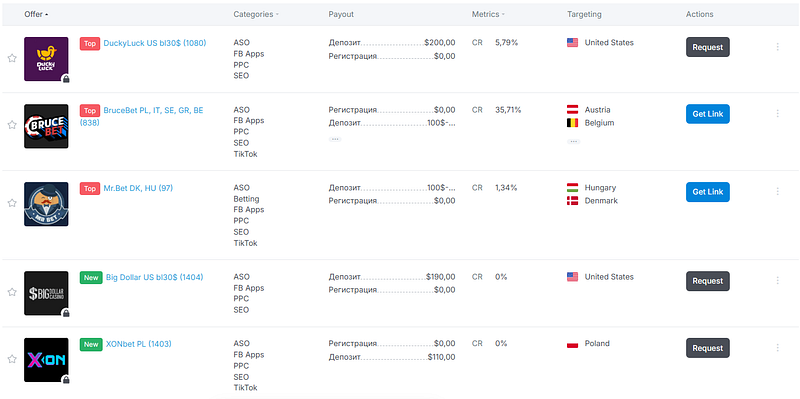
Task: Click the DuckyLuck logo thumbnail
Action: coord(46,59)
